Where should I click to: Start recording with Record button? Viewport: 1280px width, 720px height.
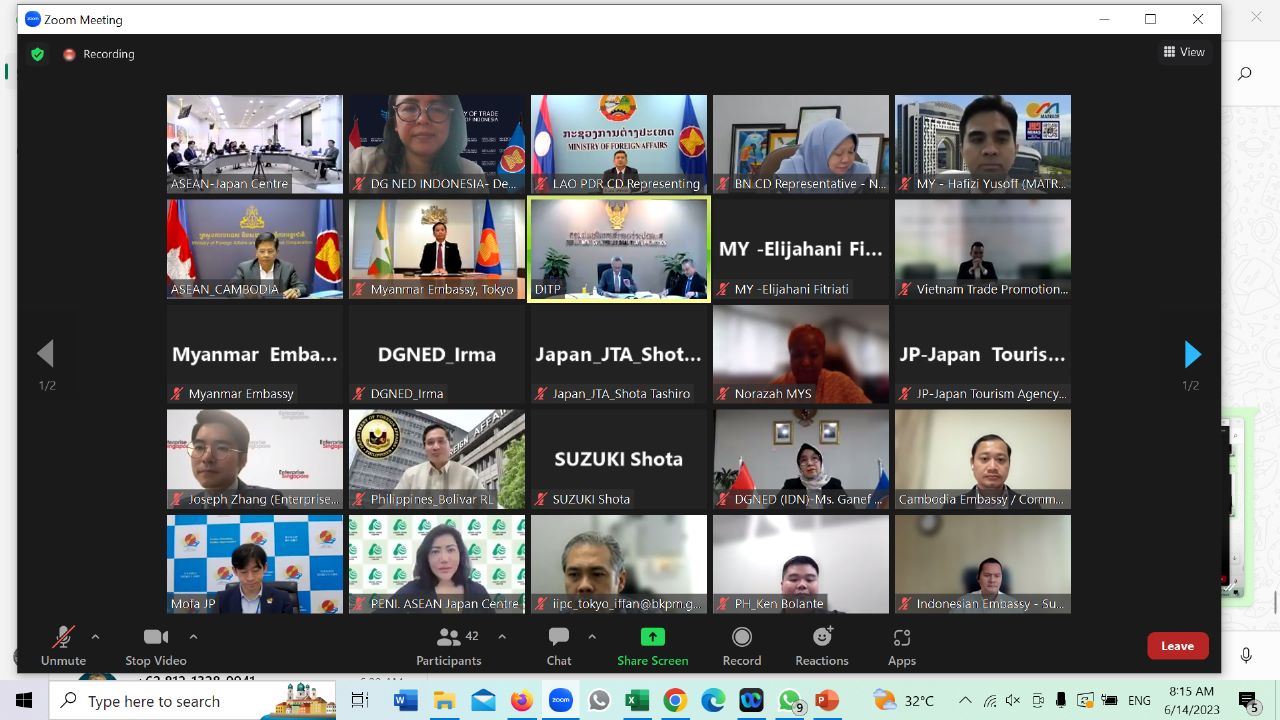[x=742, y=646]
